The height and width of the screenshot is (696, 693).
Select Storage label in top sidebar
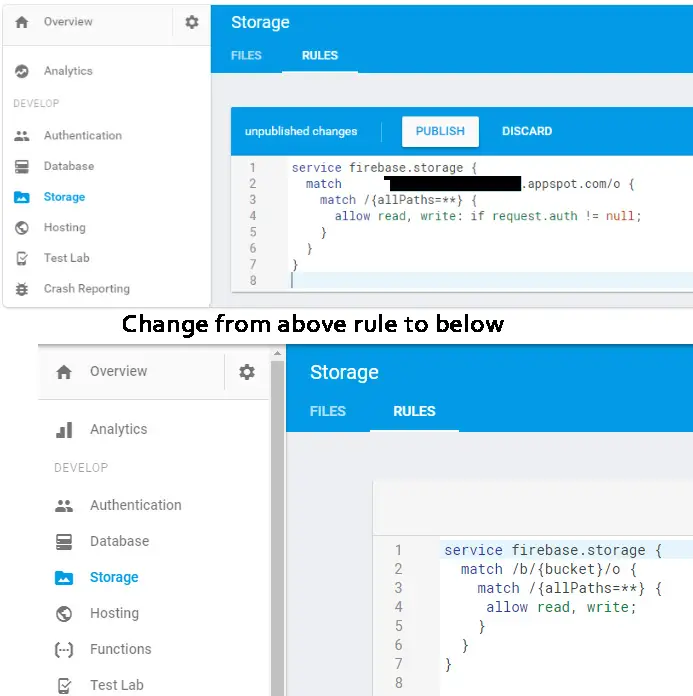(x=64, y=197)
